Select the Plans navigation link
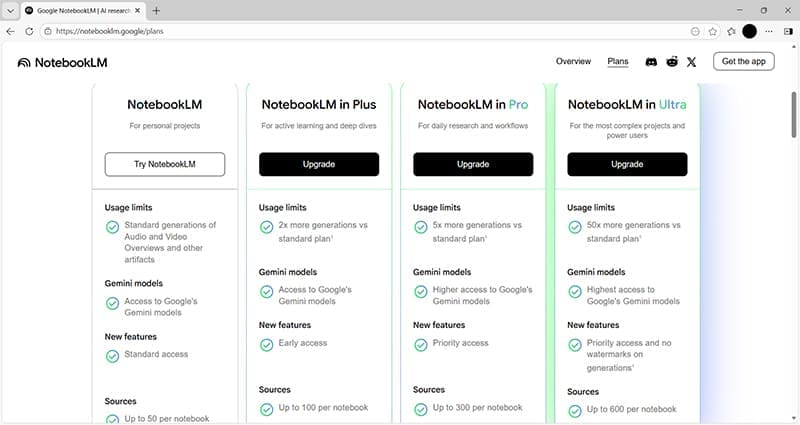 618,61
